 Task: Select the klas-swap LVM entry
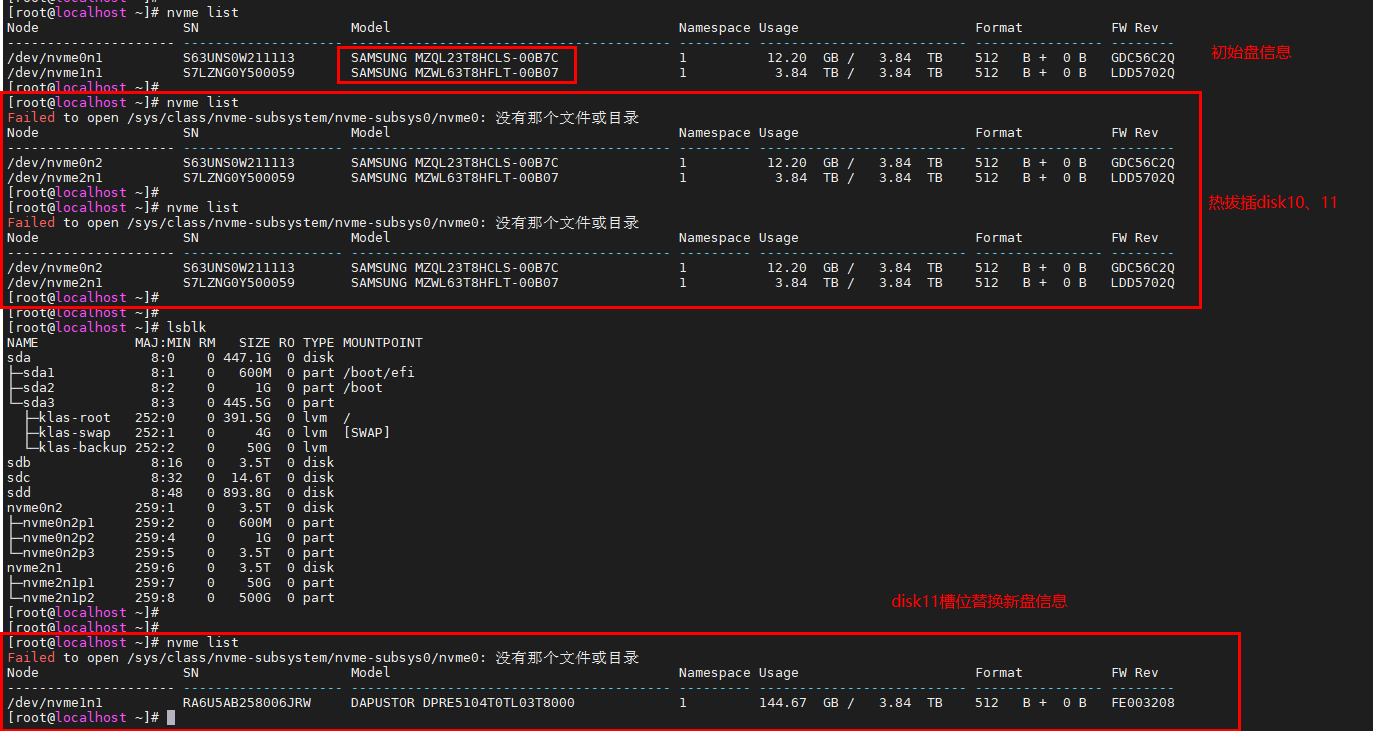(75, 432)
